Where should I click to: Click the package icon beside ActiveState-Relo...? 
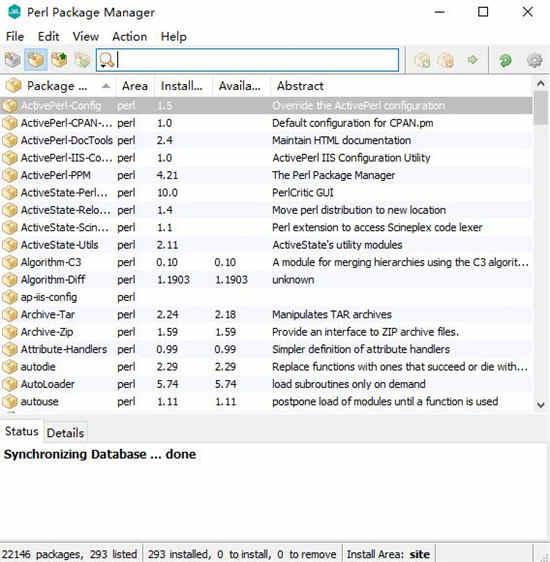10,210
